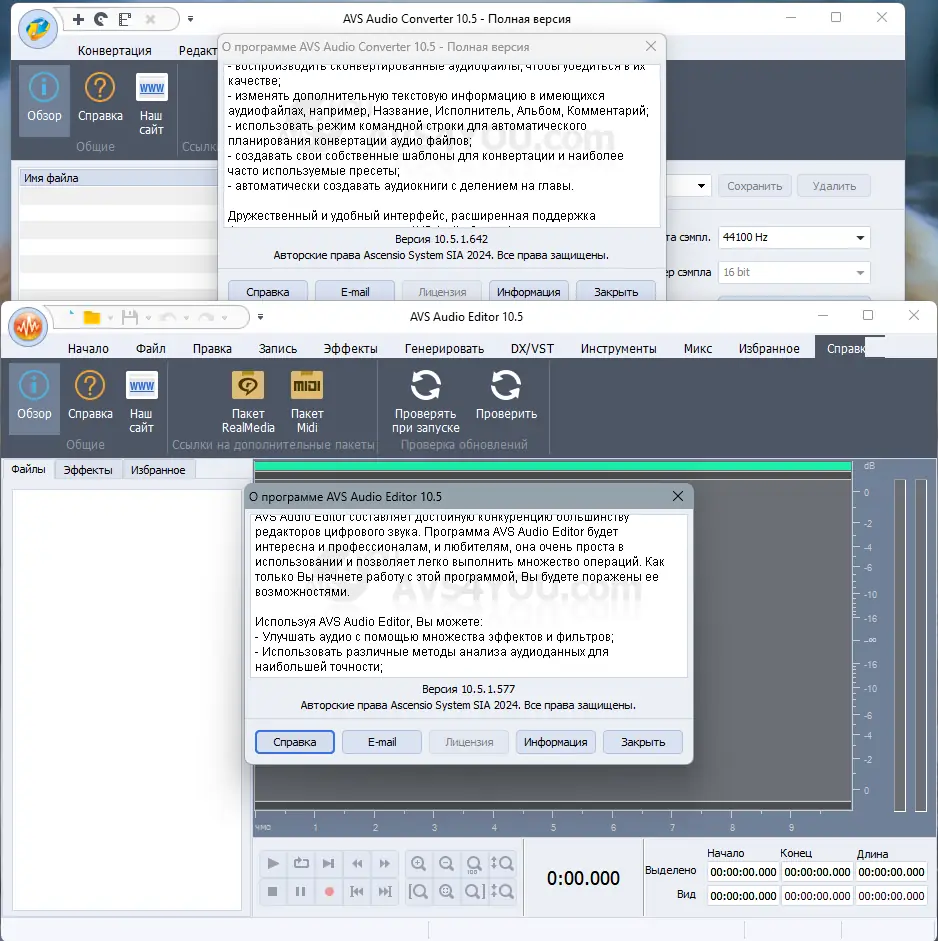Open Конвертация tab in Audio Converter
The height and width of the screenshot is (941, 938).
pos(115,50)
